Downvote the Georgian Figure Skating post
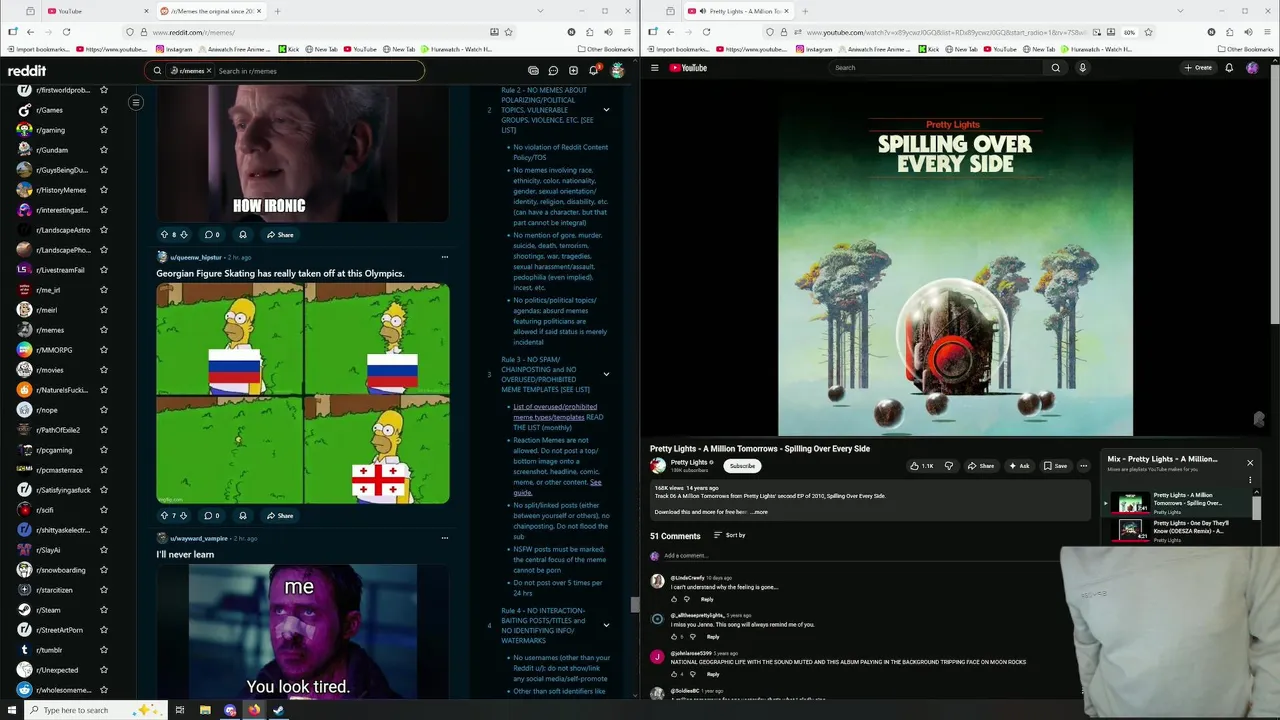Screen dimensions: 1280x720 183,516
